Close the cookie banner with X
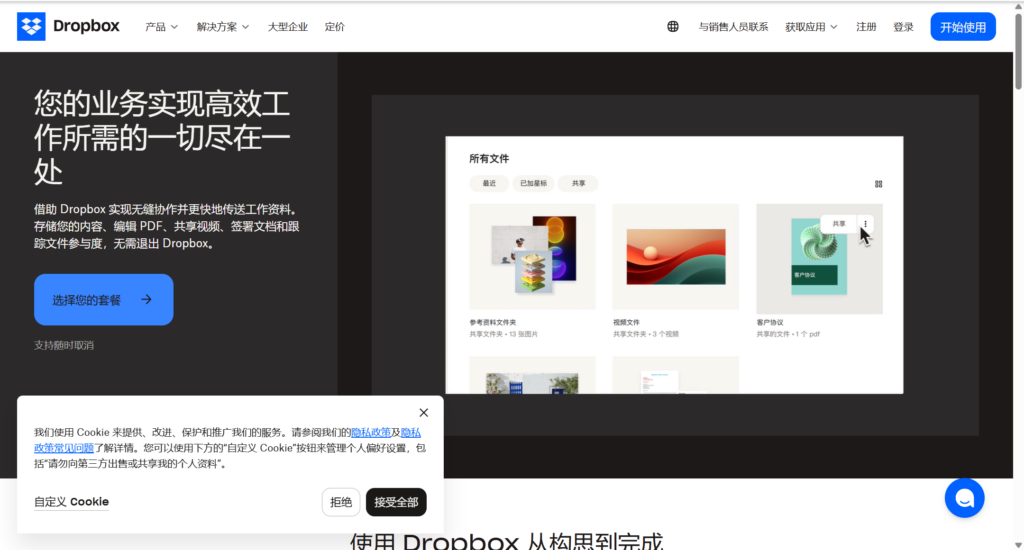 click(424, 413)
